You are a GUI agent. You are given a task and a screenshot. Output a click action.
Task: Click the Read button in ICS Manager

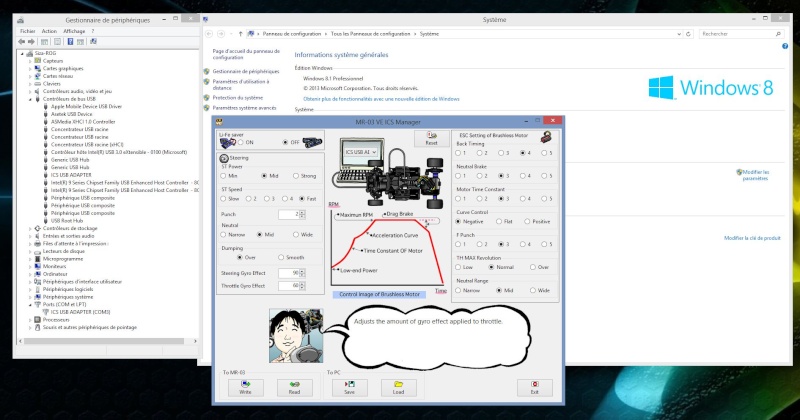[x=294, y=388]
